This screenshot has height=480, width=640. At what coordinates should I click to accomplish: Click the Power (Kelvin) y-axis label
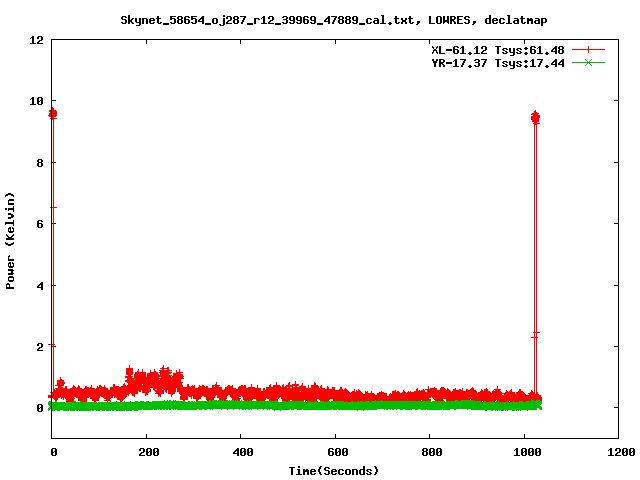coord(10,241)
